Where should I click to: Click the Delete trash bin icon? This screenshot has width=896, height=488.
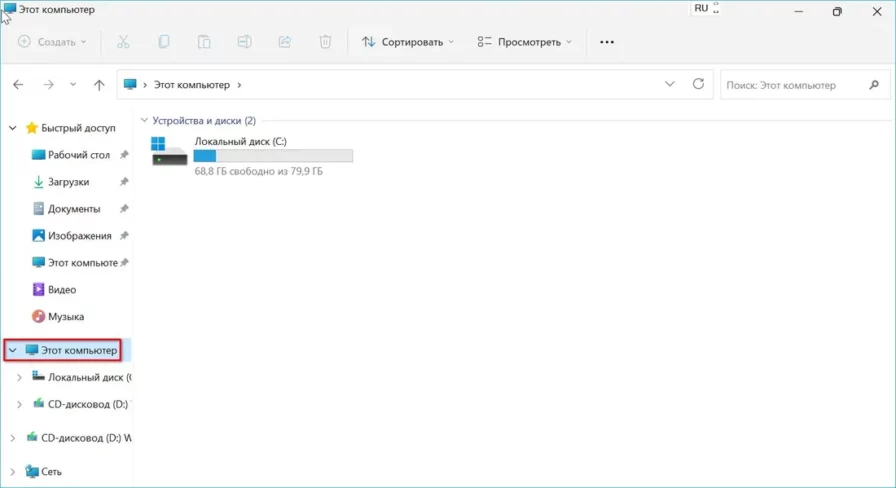pyautogui.click(x=325, y=42)
